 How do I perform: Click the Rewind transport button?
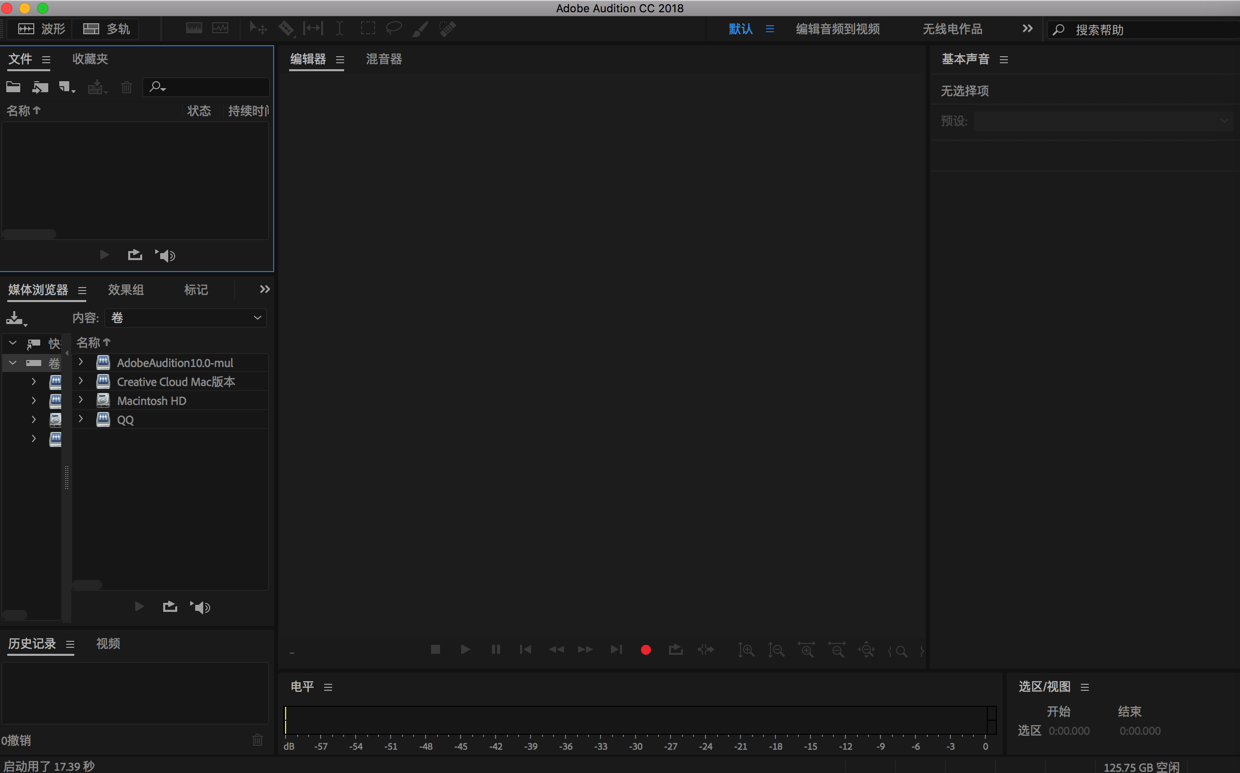tap(556, 650)
